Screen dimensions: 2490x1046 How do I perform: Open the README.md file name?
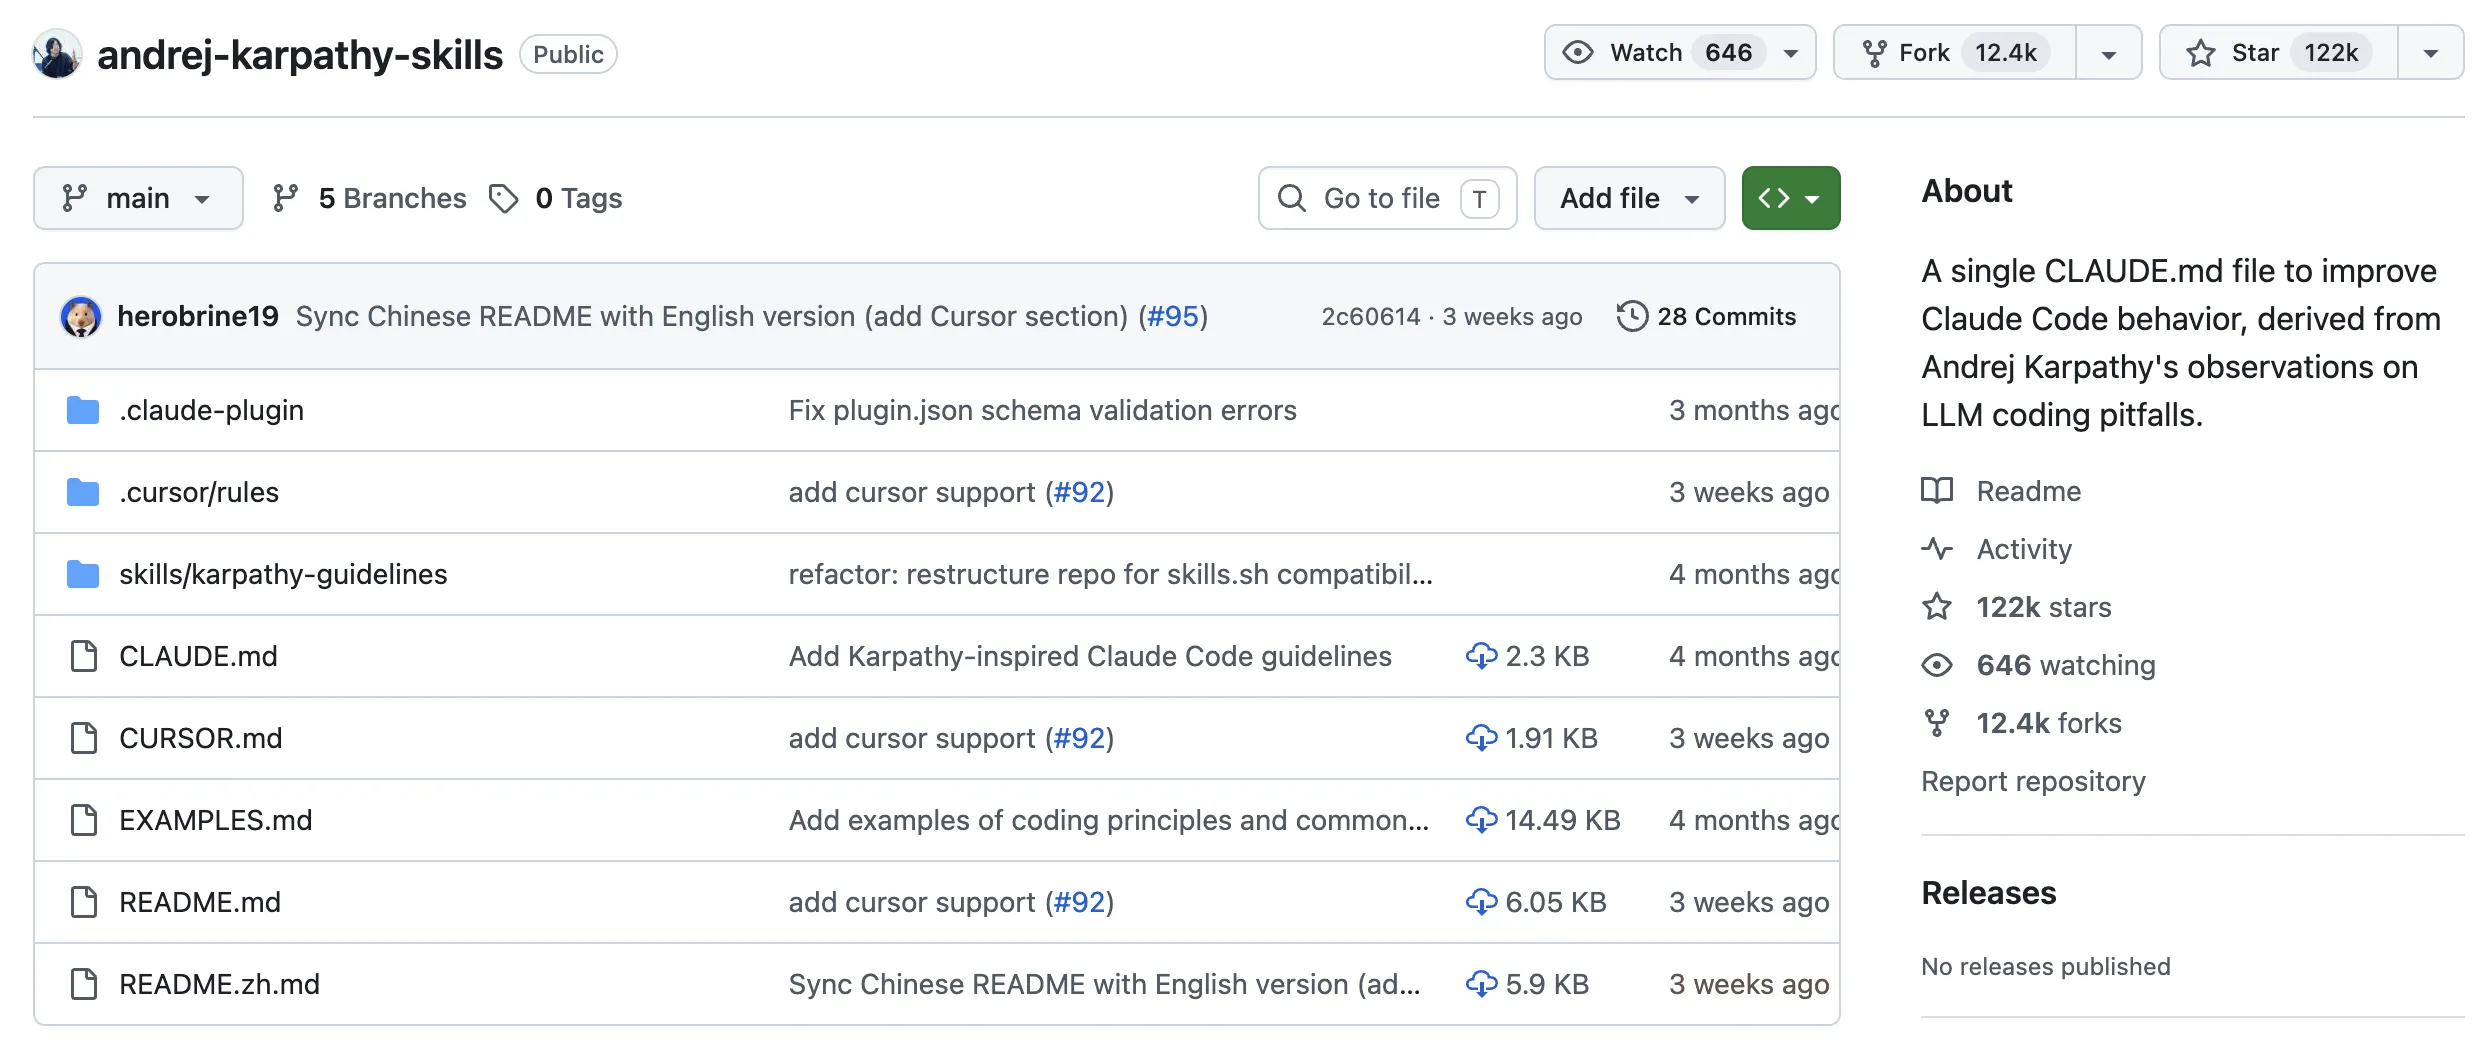pos(200,902)
